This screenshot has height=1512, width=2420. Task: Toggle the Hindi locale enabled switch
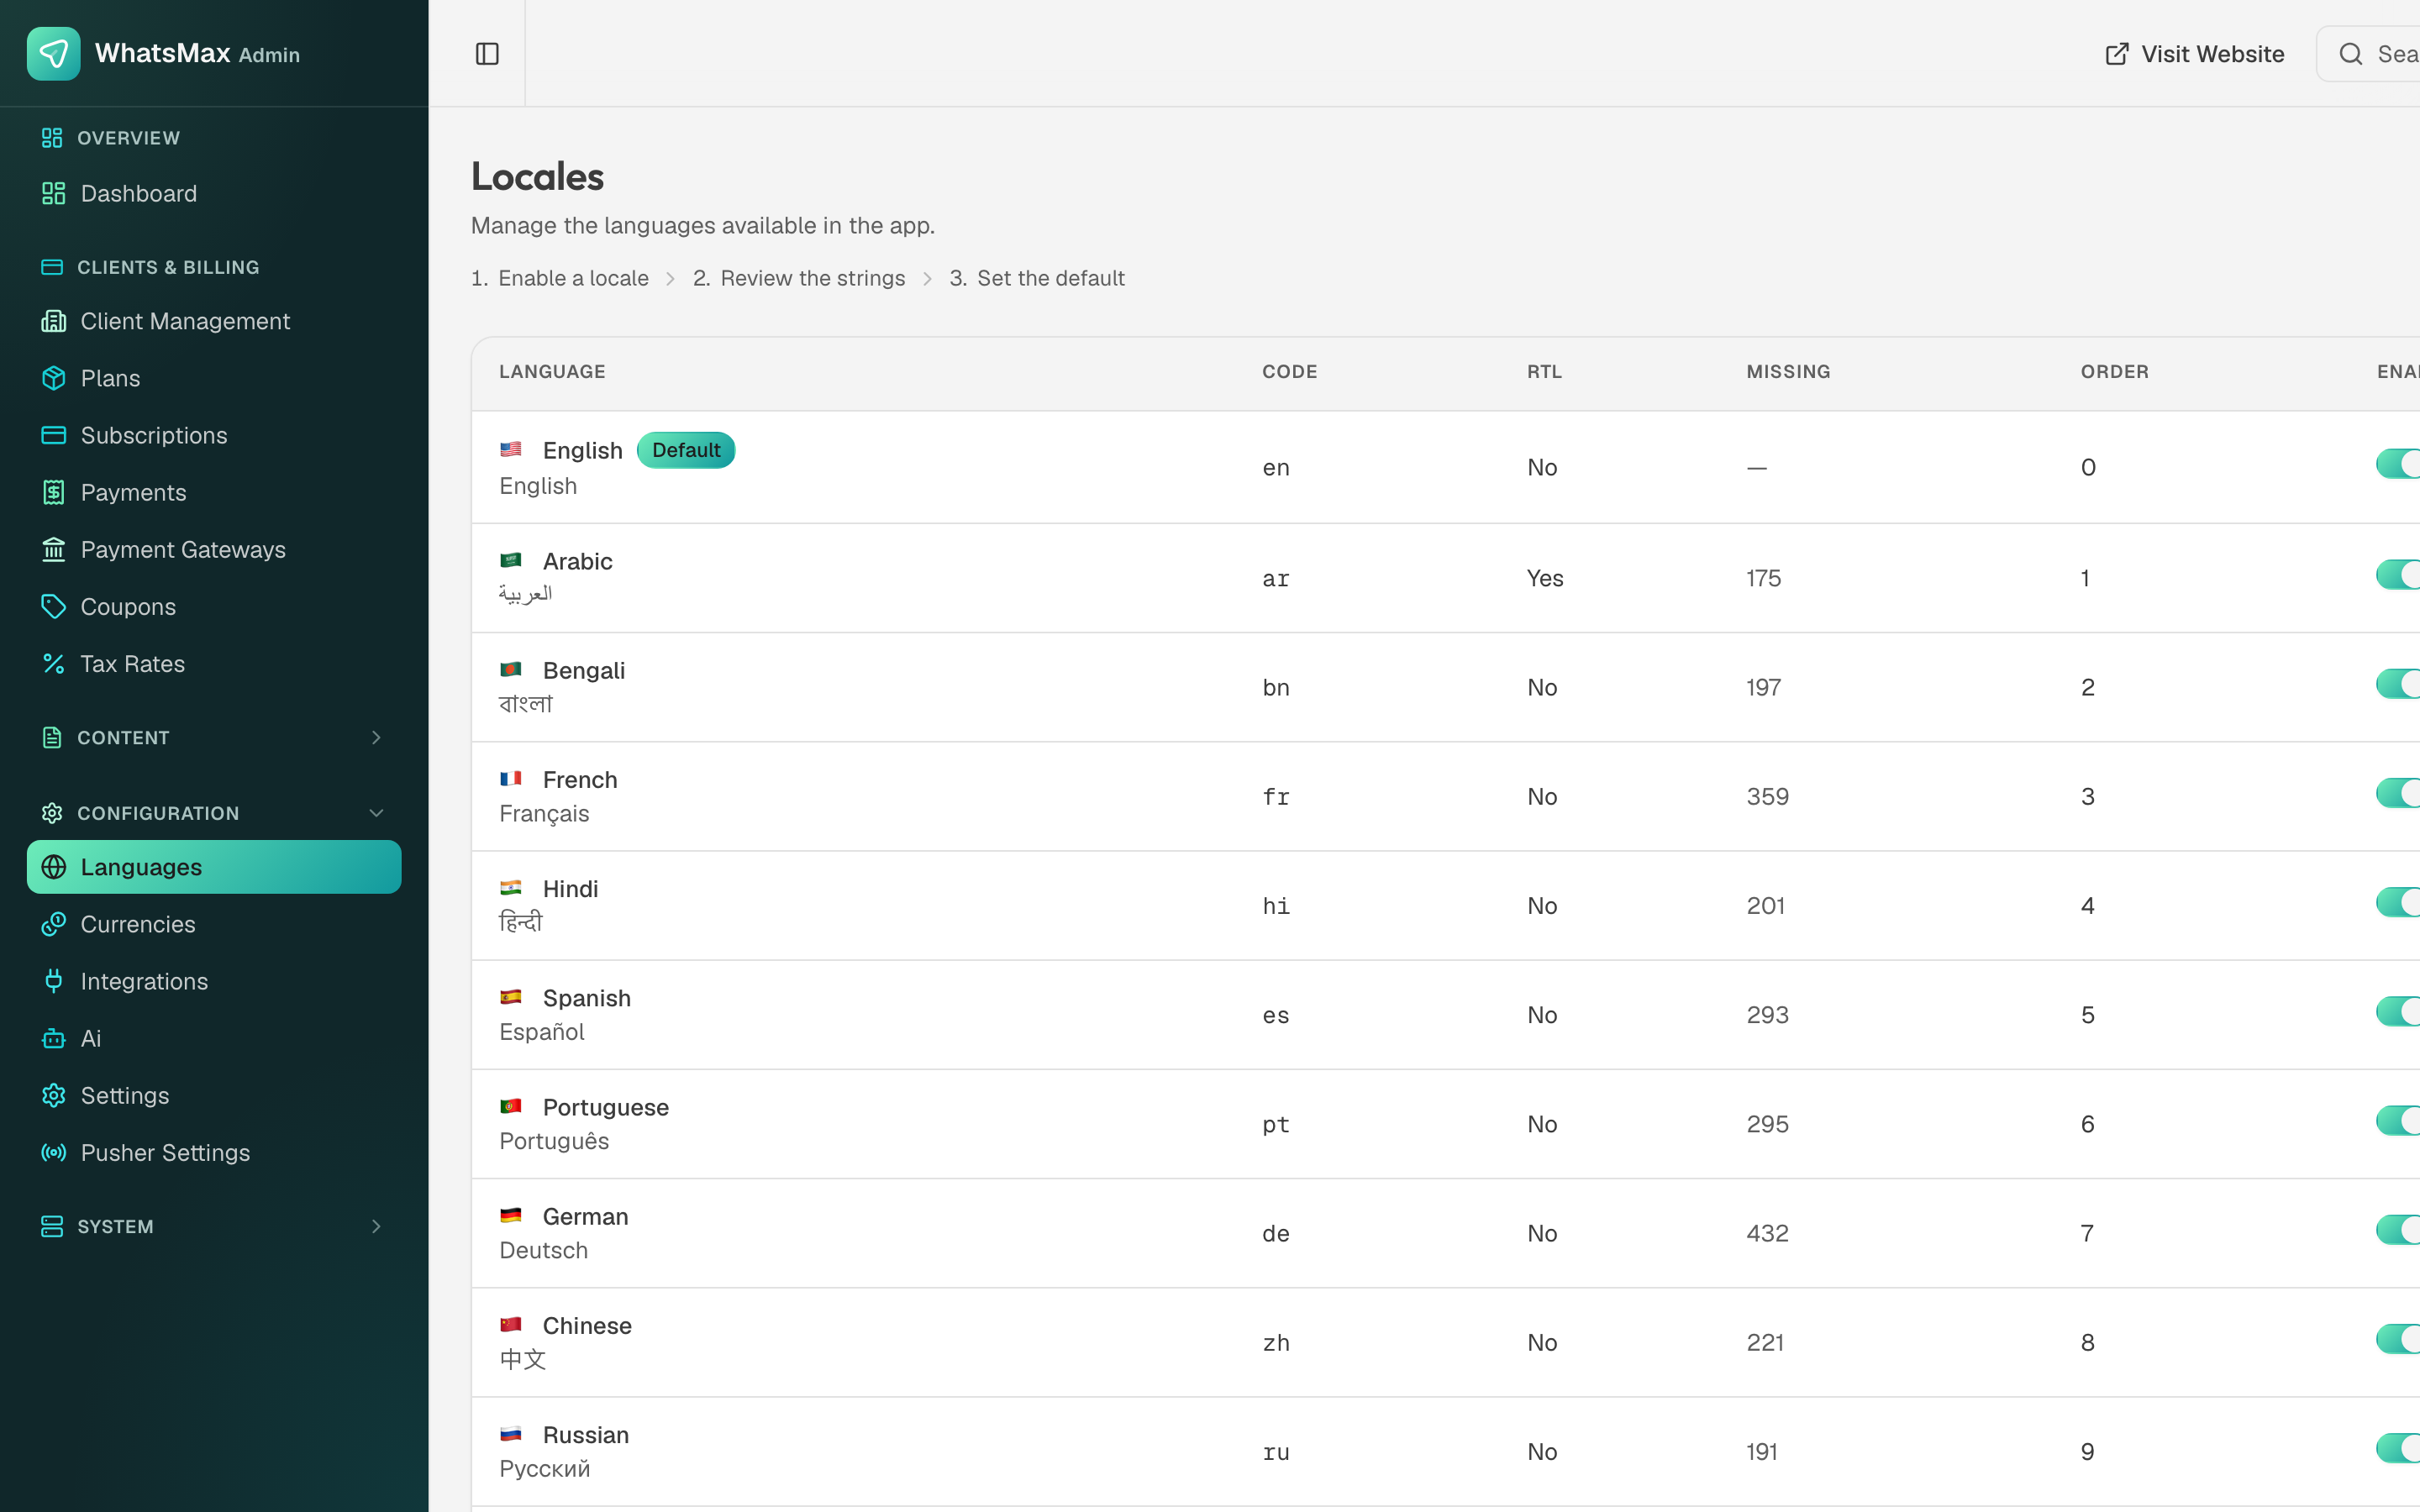point(2398,902)
